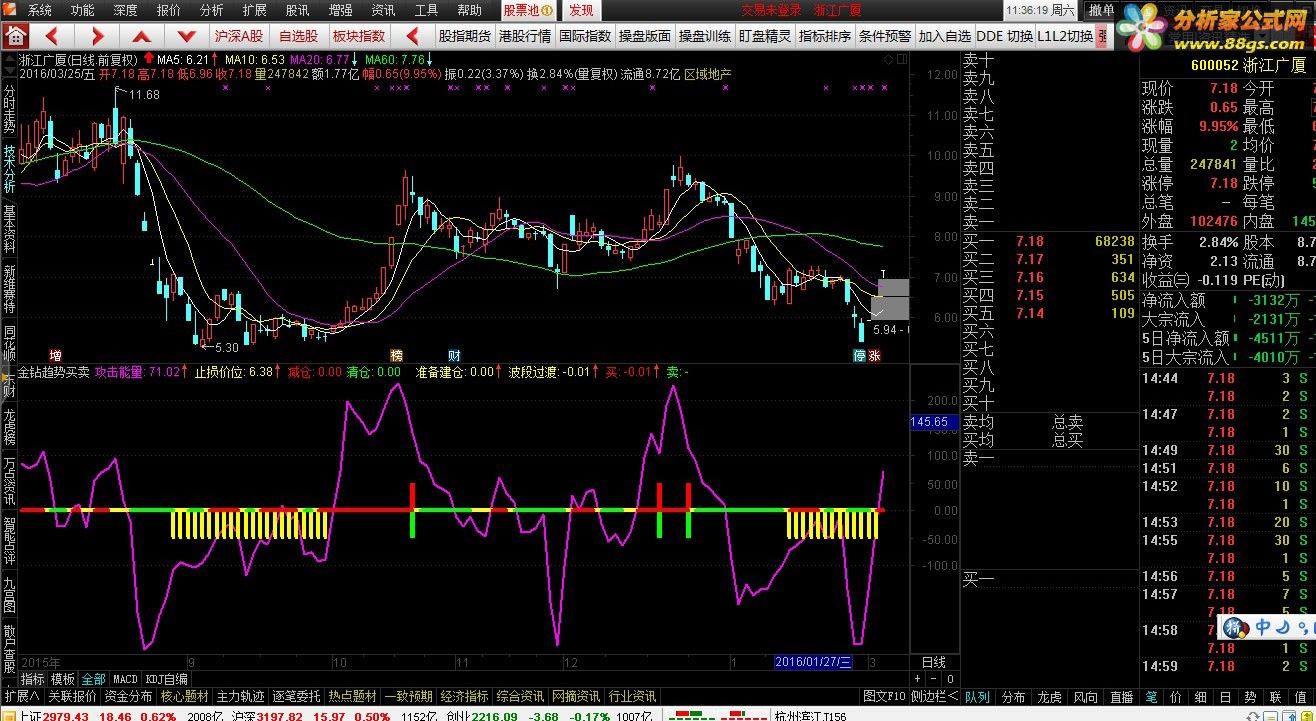This screenshot has width=1316, height=721.
Task: Open the 系统 menu
Action: pos(39,10)
